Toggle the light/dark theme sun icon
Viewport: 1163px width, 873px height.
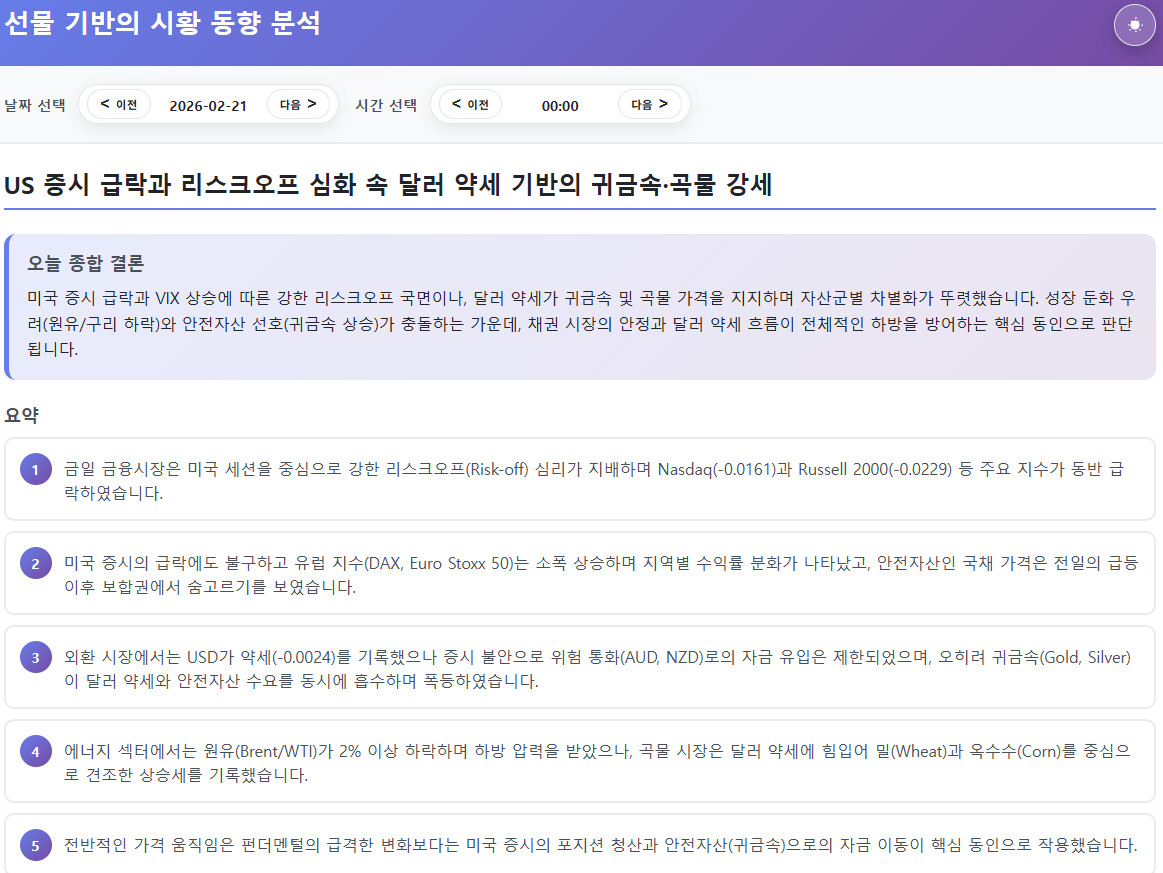click(1134, 26)
